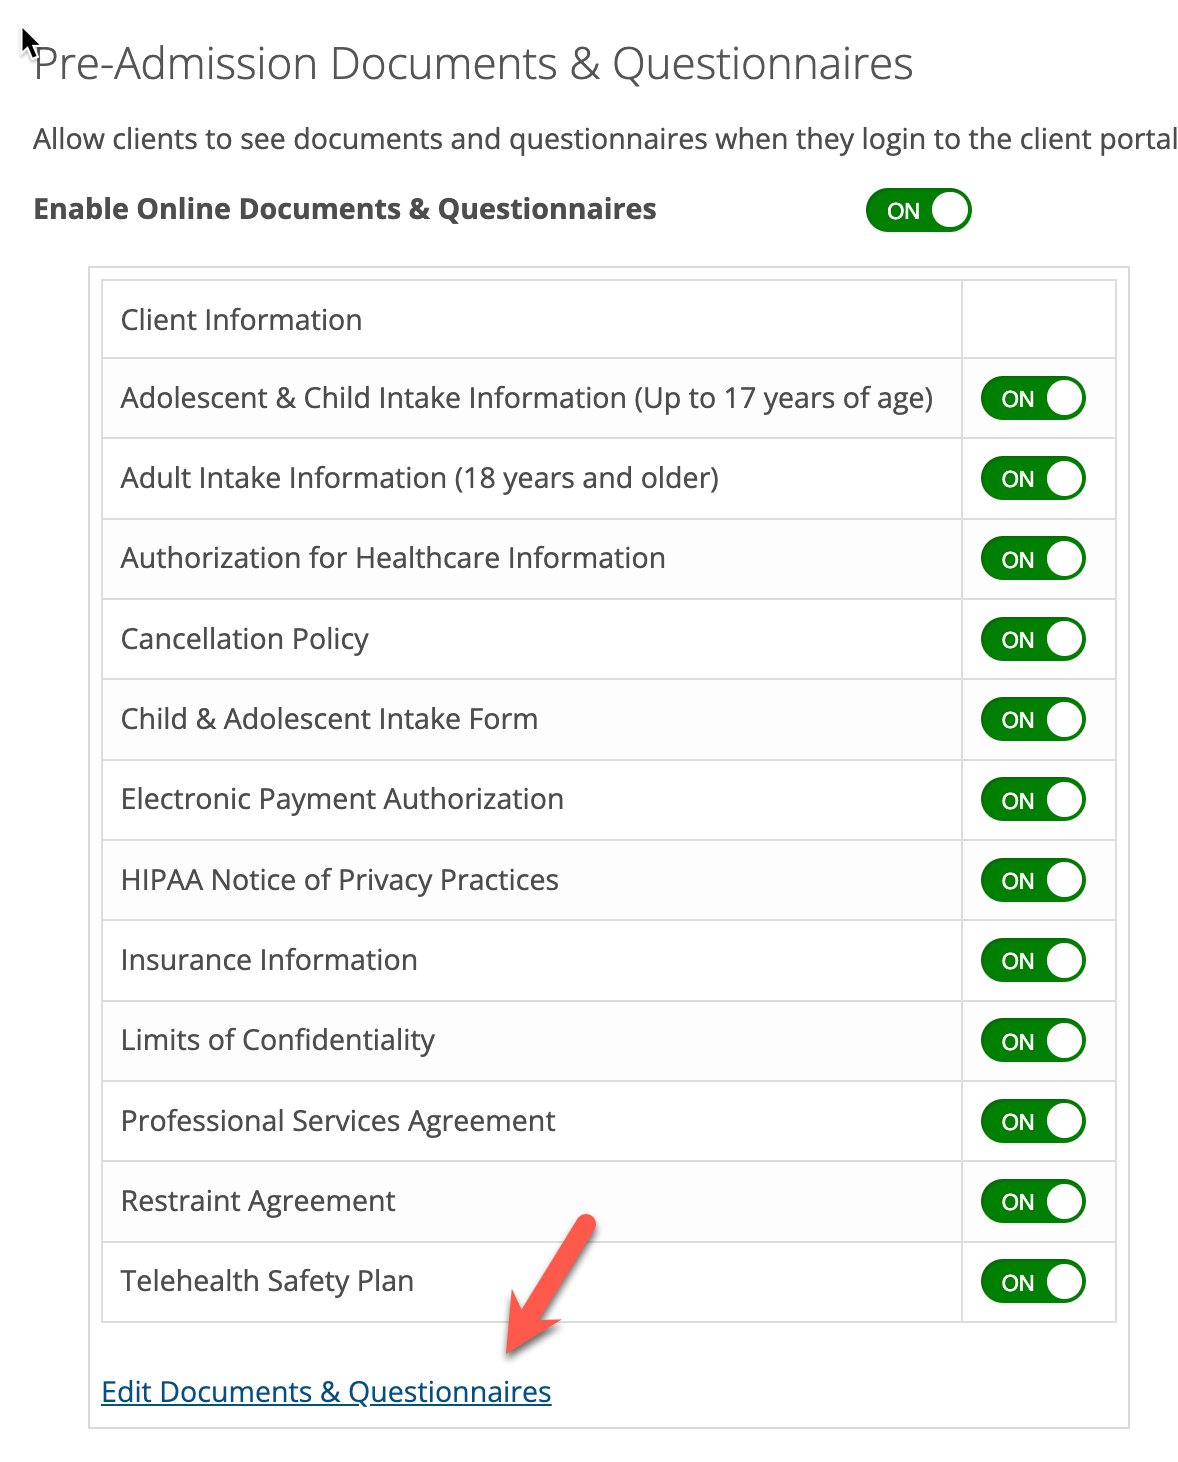Disable Authorization for Healthcare Information
1178x1462 pixels.
(x=1031, y=558)
